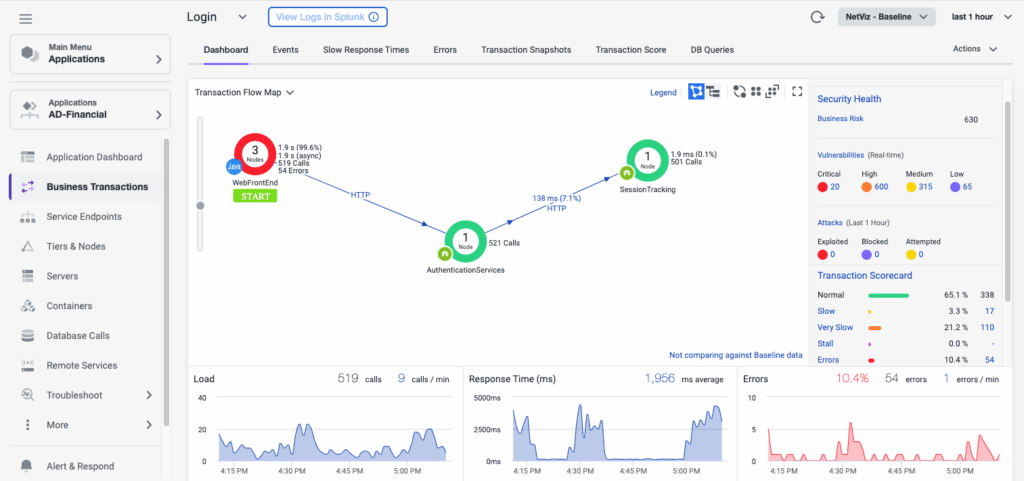Click the Containers sidebar icon
1024x481 pixels.
(27, 306)
